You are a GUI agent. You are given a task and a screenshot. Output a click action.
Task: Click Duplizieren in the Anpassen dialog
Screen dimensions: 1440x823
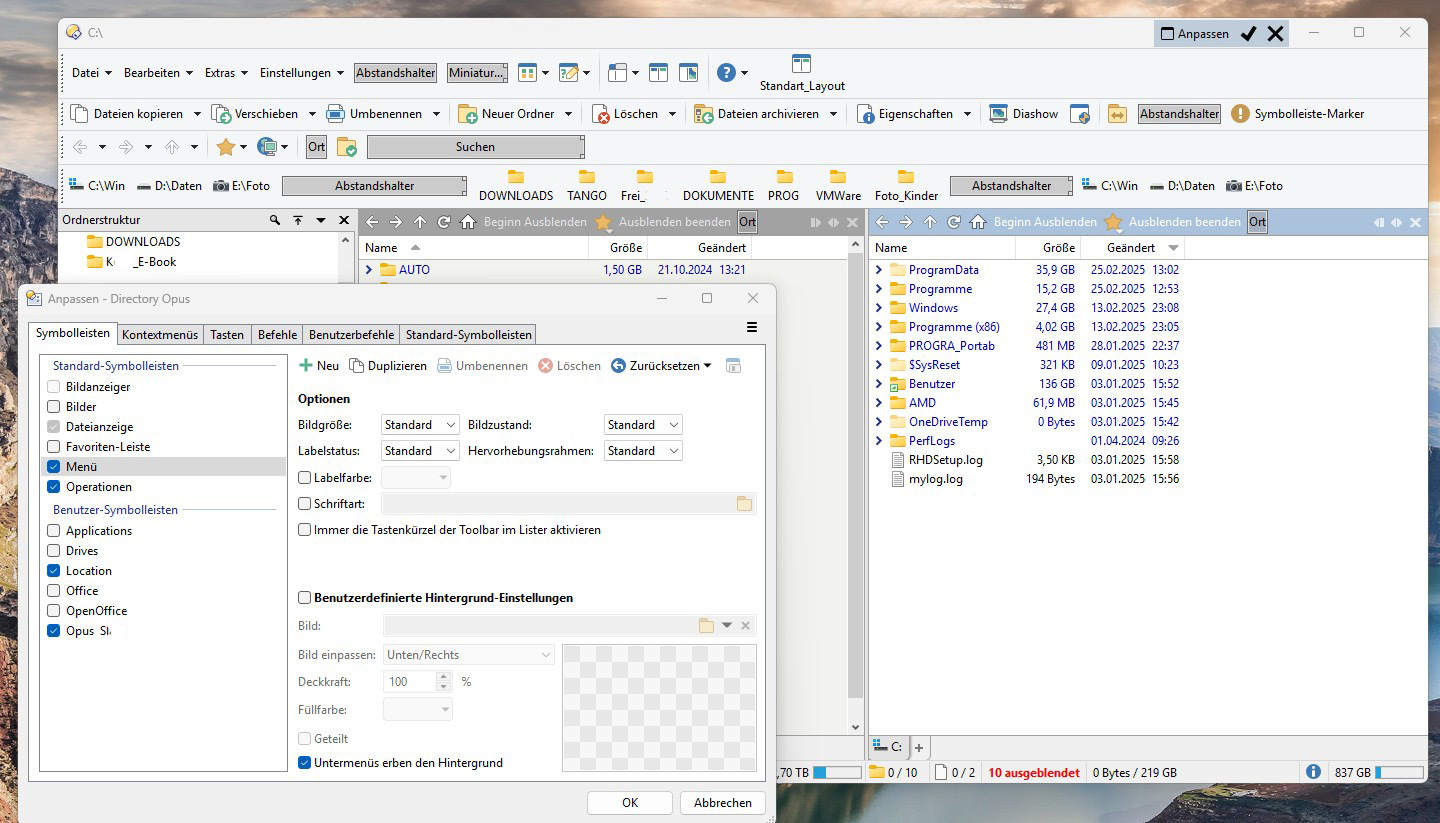[388, 366]
